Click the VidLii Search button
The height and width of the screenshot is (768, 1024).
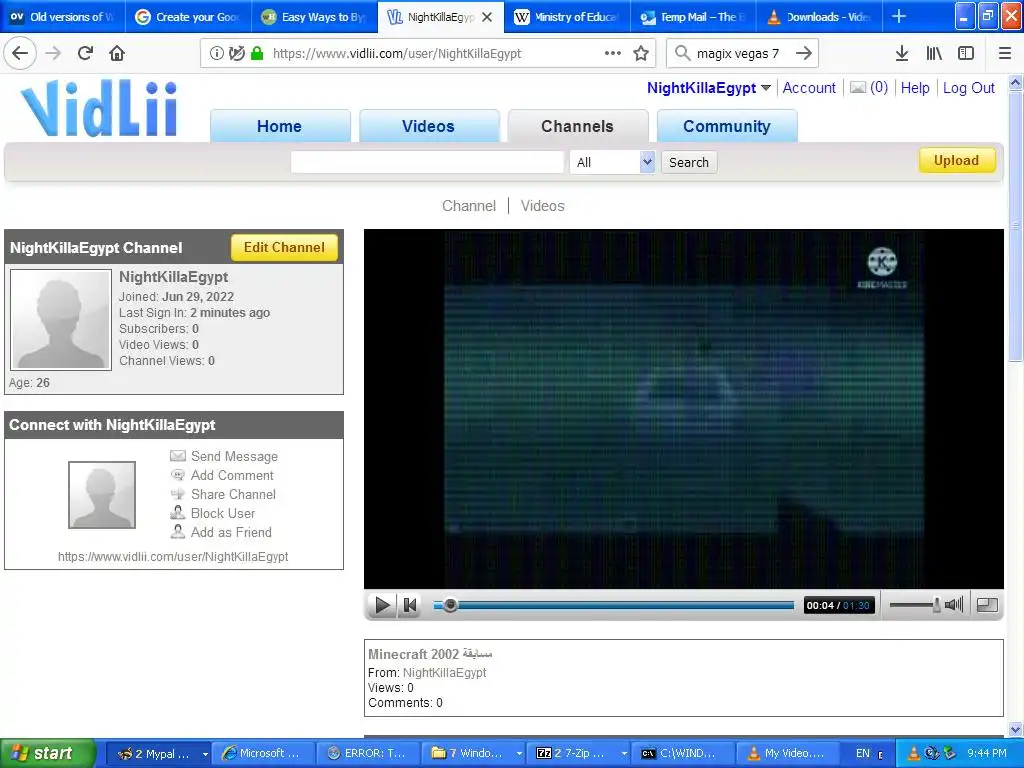tap(689, 162)
